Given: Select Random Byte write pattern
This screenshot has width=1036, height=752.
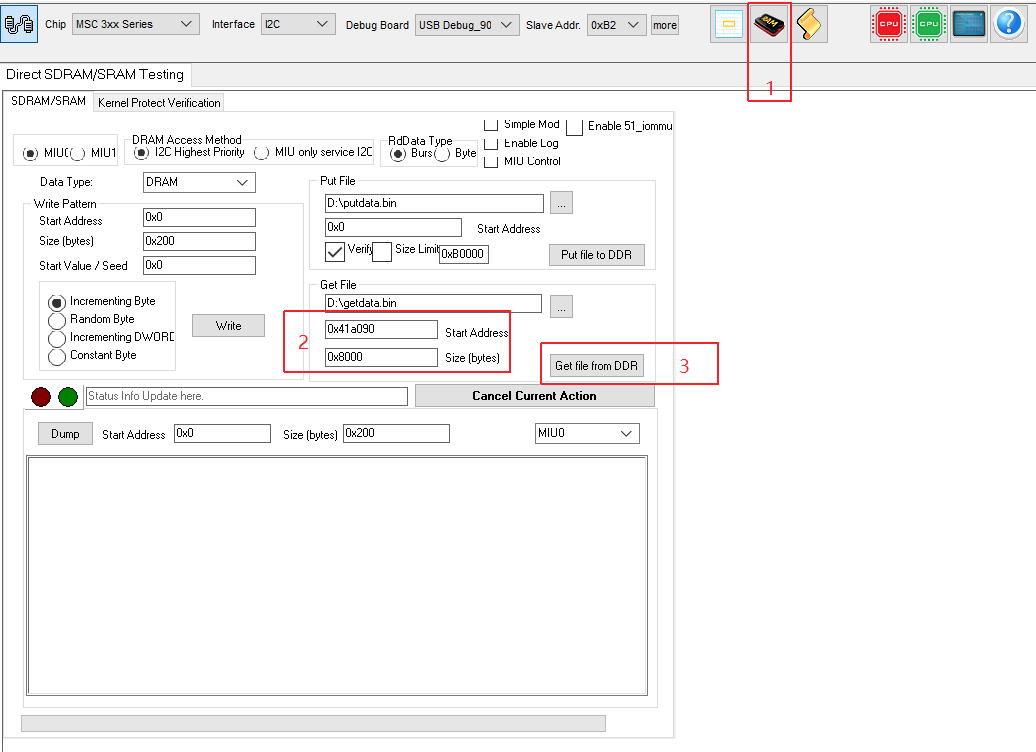Looking at the screenshot, I should [x=58, y=320].
